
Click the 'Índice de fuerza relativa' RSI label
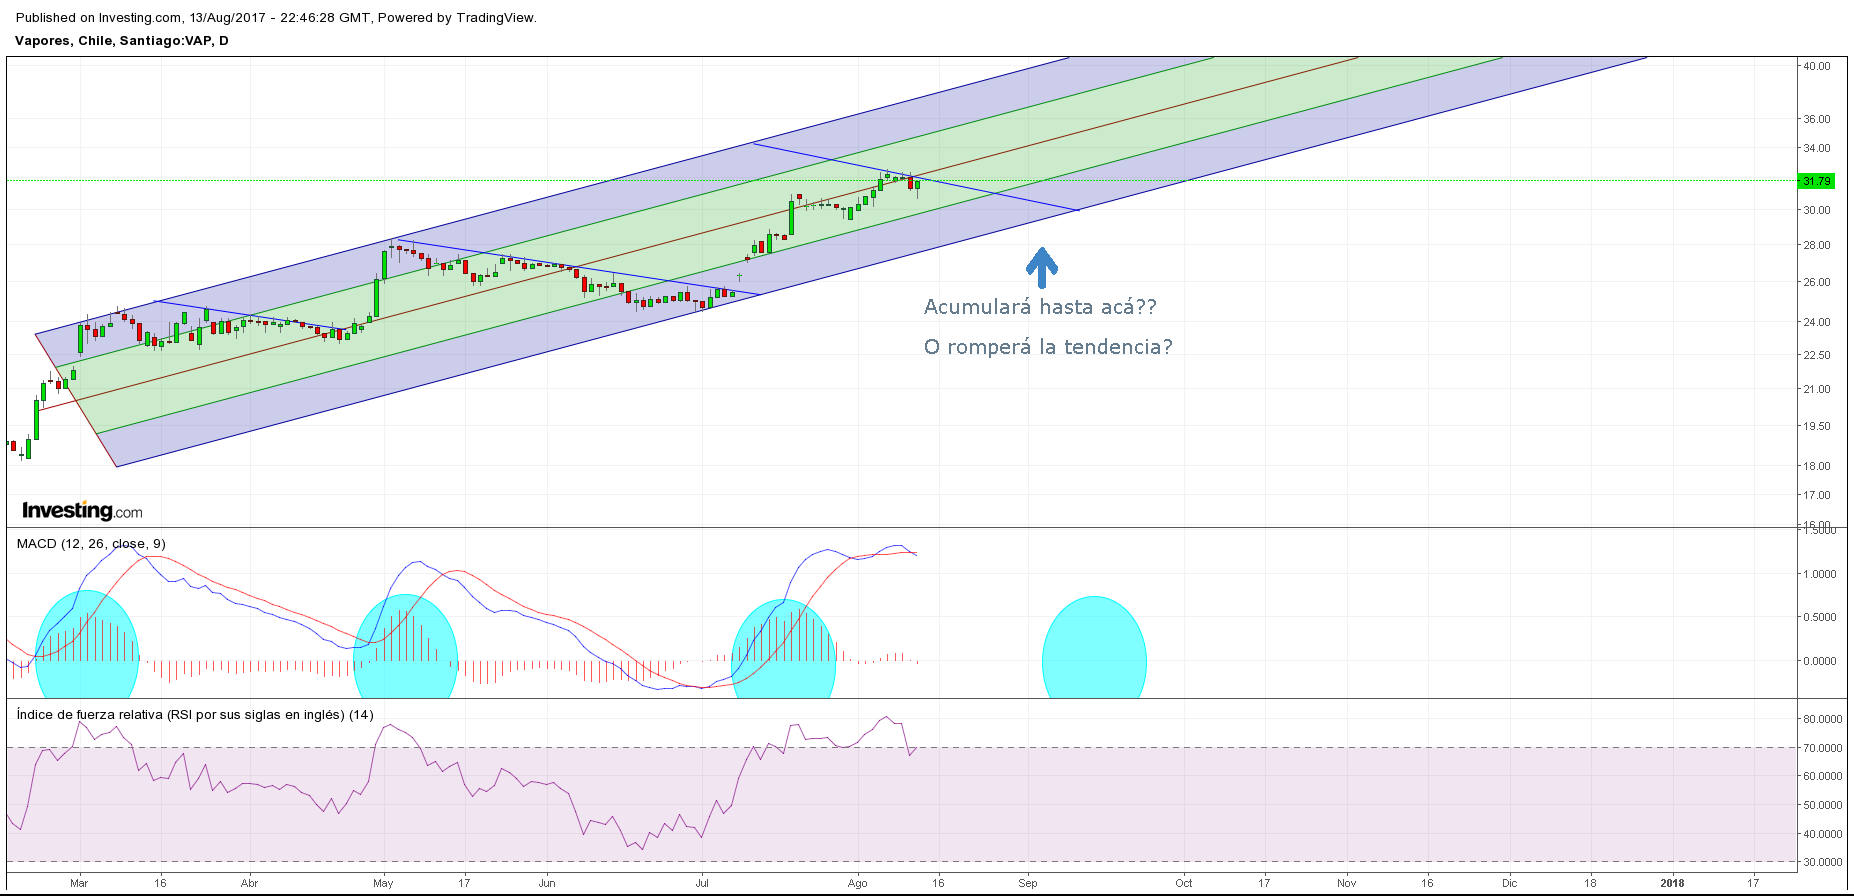click(195, 714)
